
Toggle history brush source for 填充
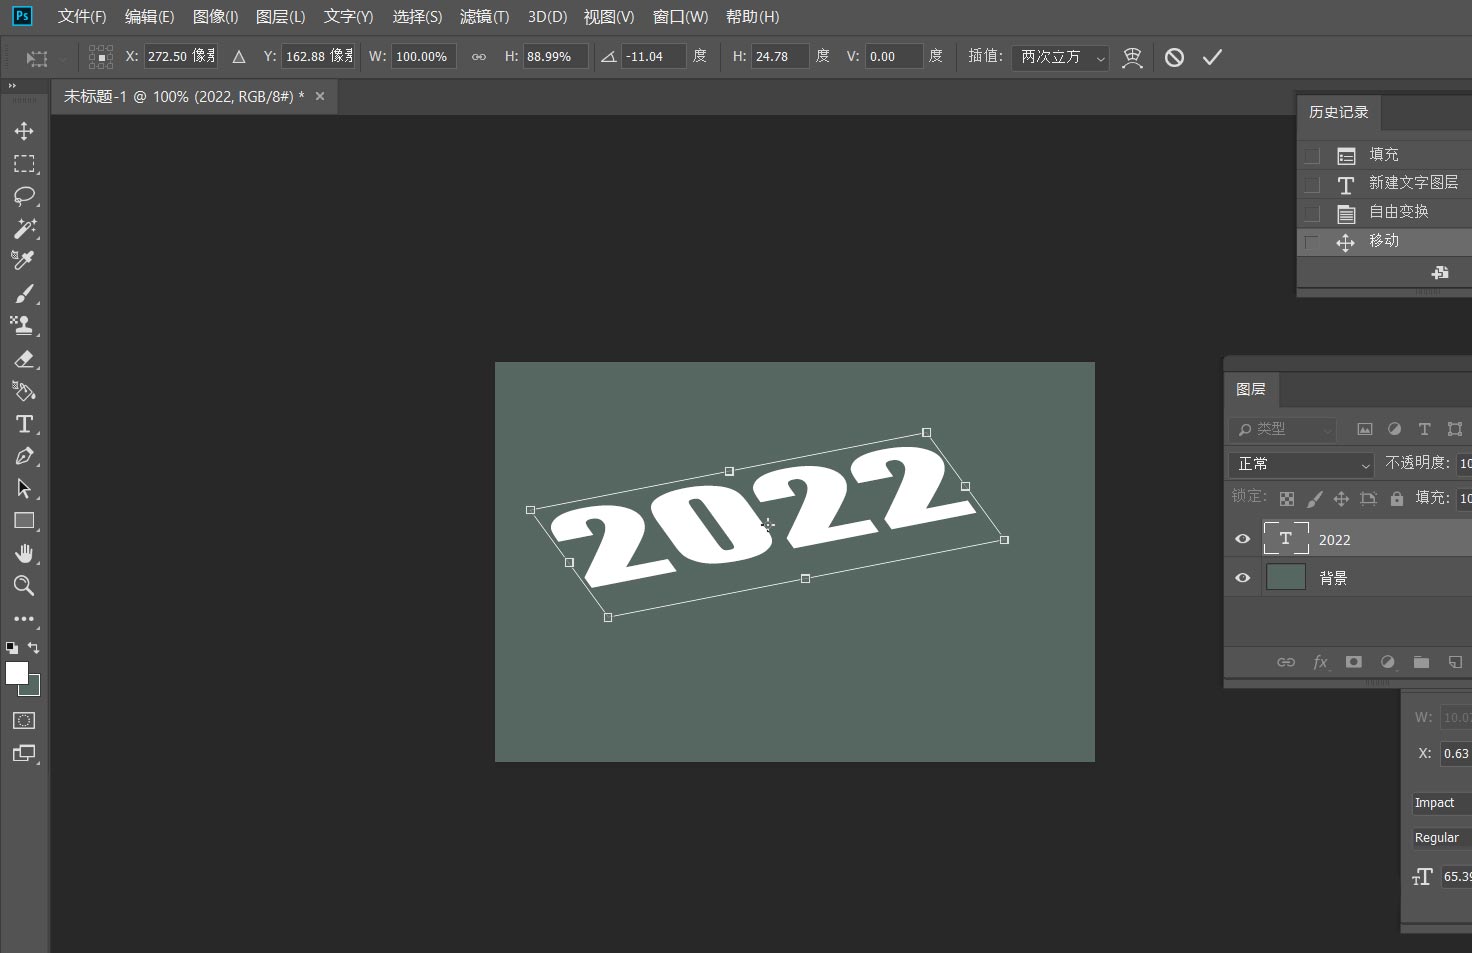(x=1312, y=156)
